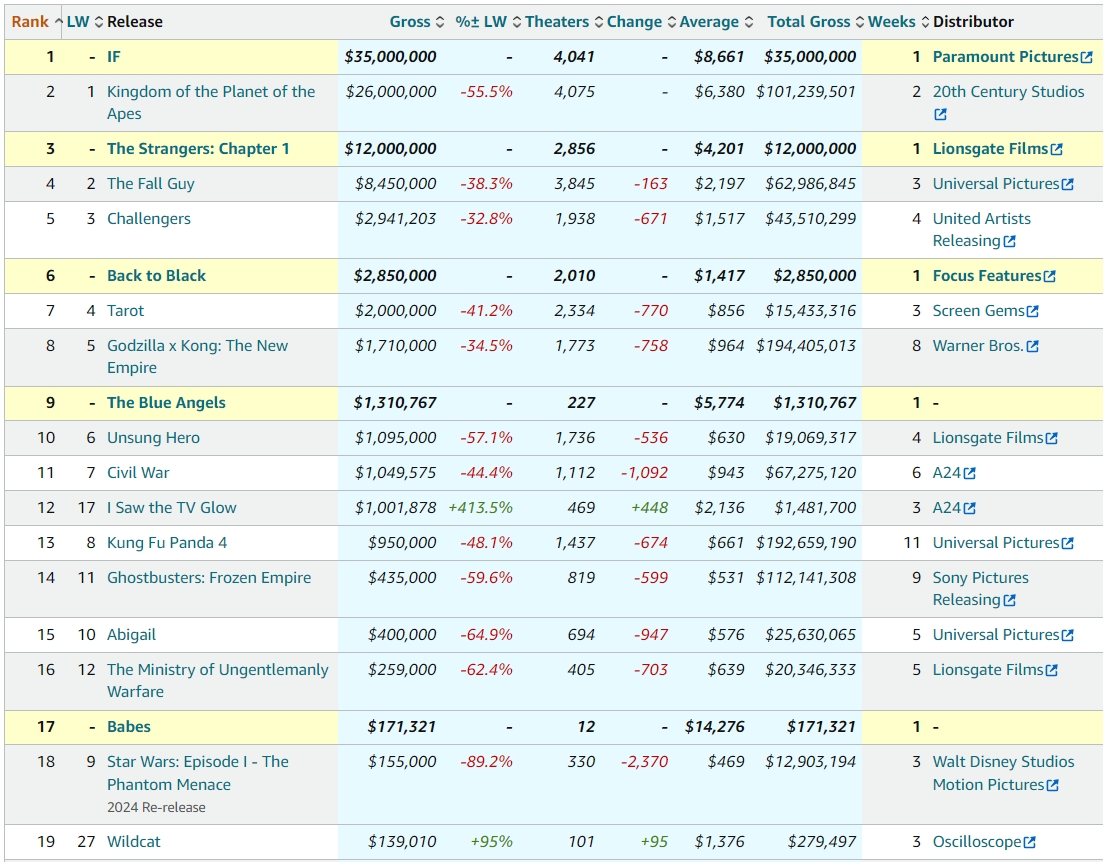Click external link icon after Focus Features

click(1050, 276)
